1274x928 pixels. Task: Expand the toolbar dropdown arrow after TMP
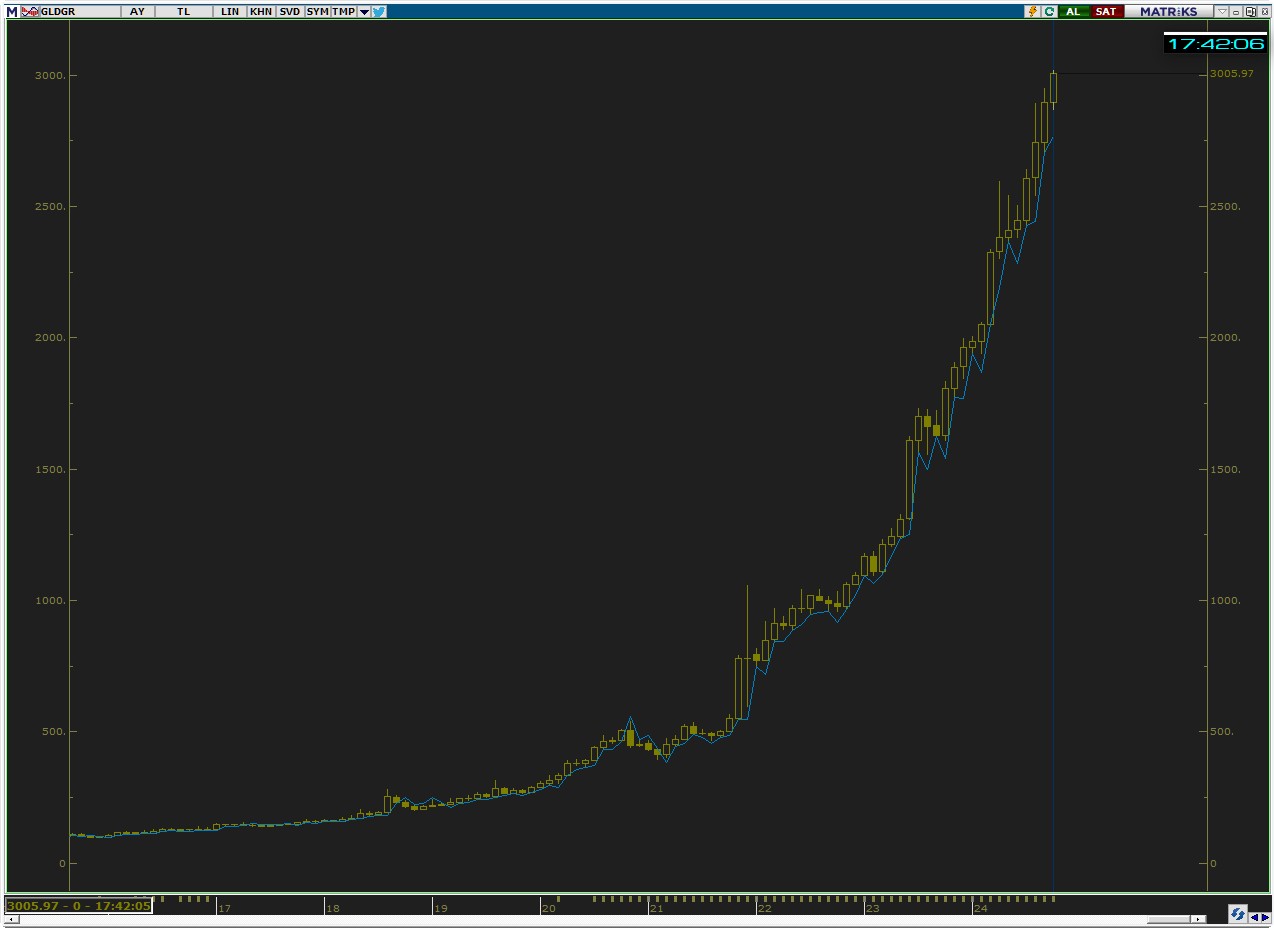click(364, 11)
